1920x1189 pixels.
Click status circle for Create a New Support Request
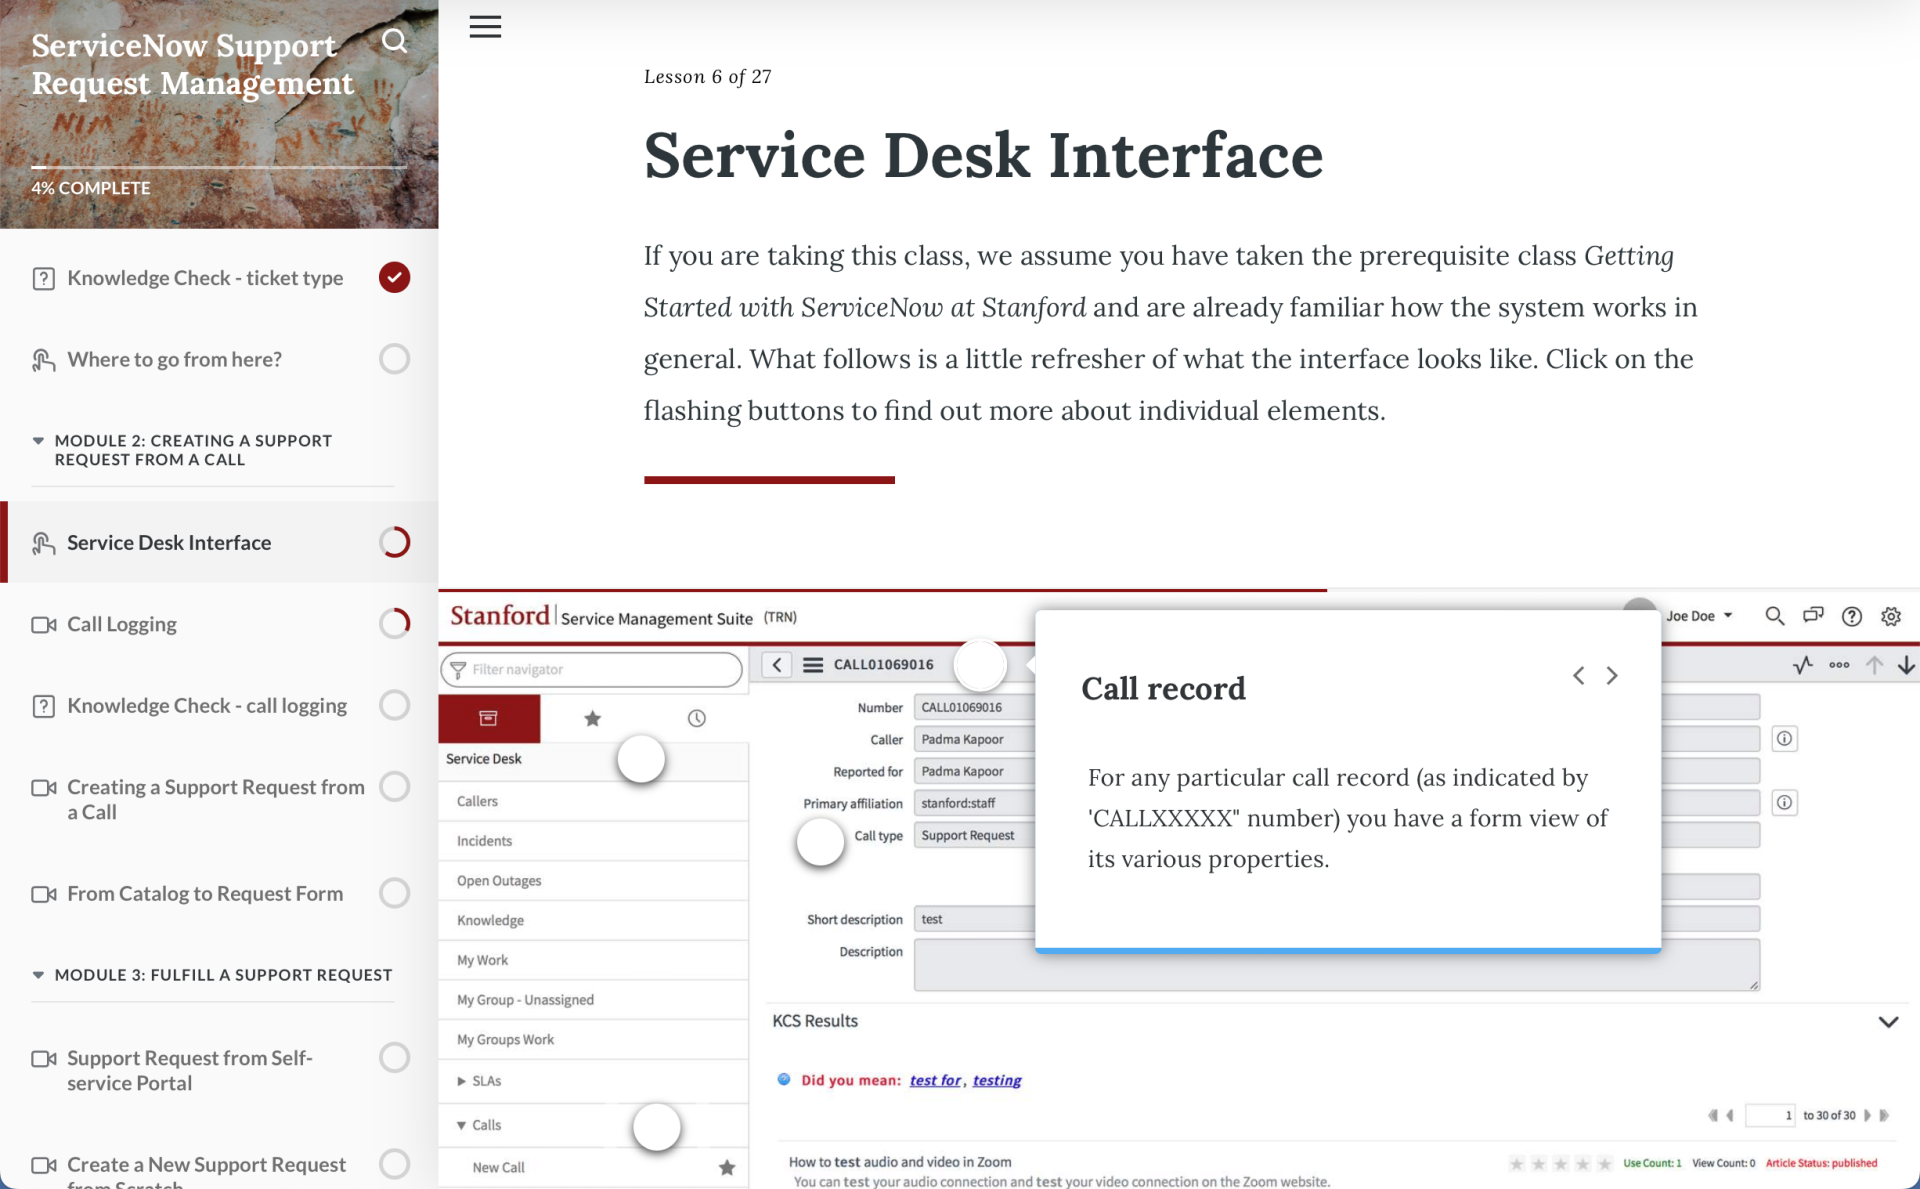tap(394, 1164)
